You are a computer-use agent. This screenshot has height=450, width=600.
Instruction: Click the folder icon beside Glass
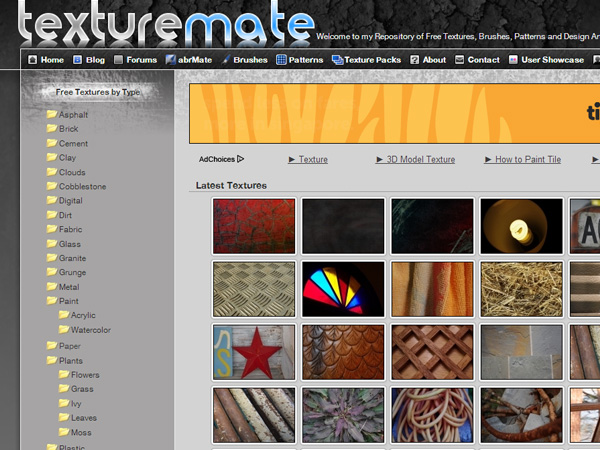coord(52,243)
